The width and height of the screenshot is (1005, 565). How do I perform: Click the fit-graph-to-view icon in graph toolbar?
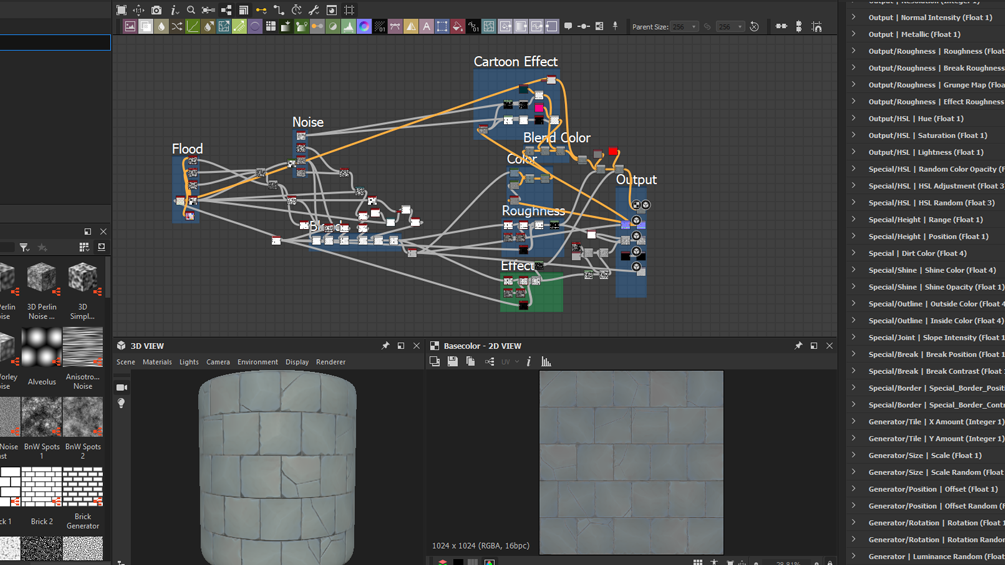[121, 10]
